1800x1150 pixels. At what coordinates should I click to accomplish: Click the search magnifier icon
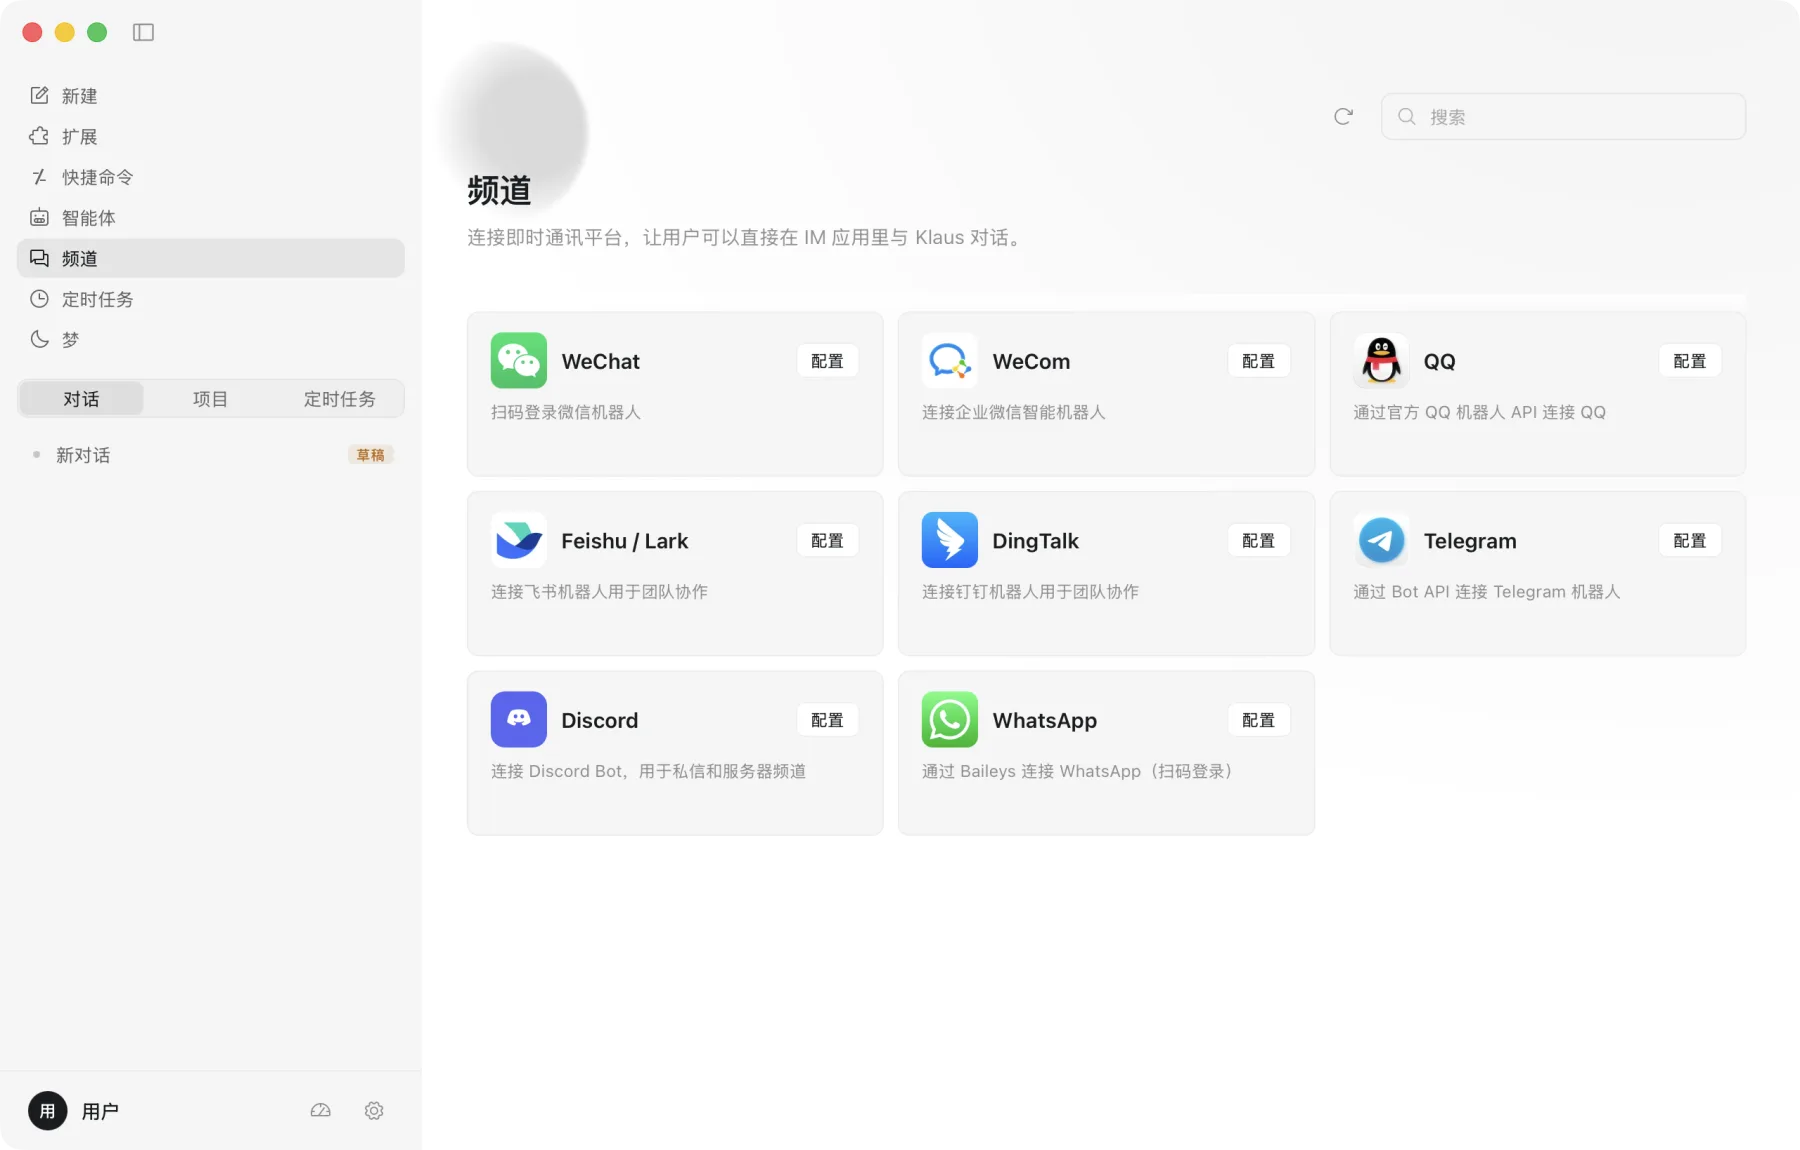pyautogui.click(x=1406, y=116)
